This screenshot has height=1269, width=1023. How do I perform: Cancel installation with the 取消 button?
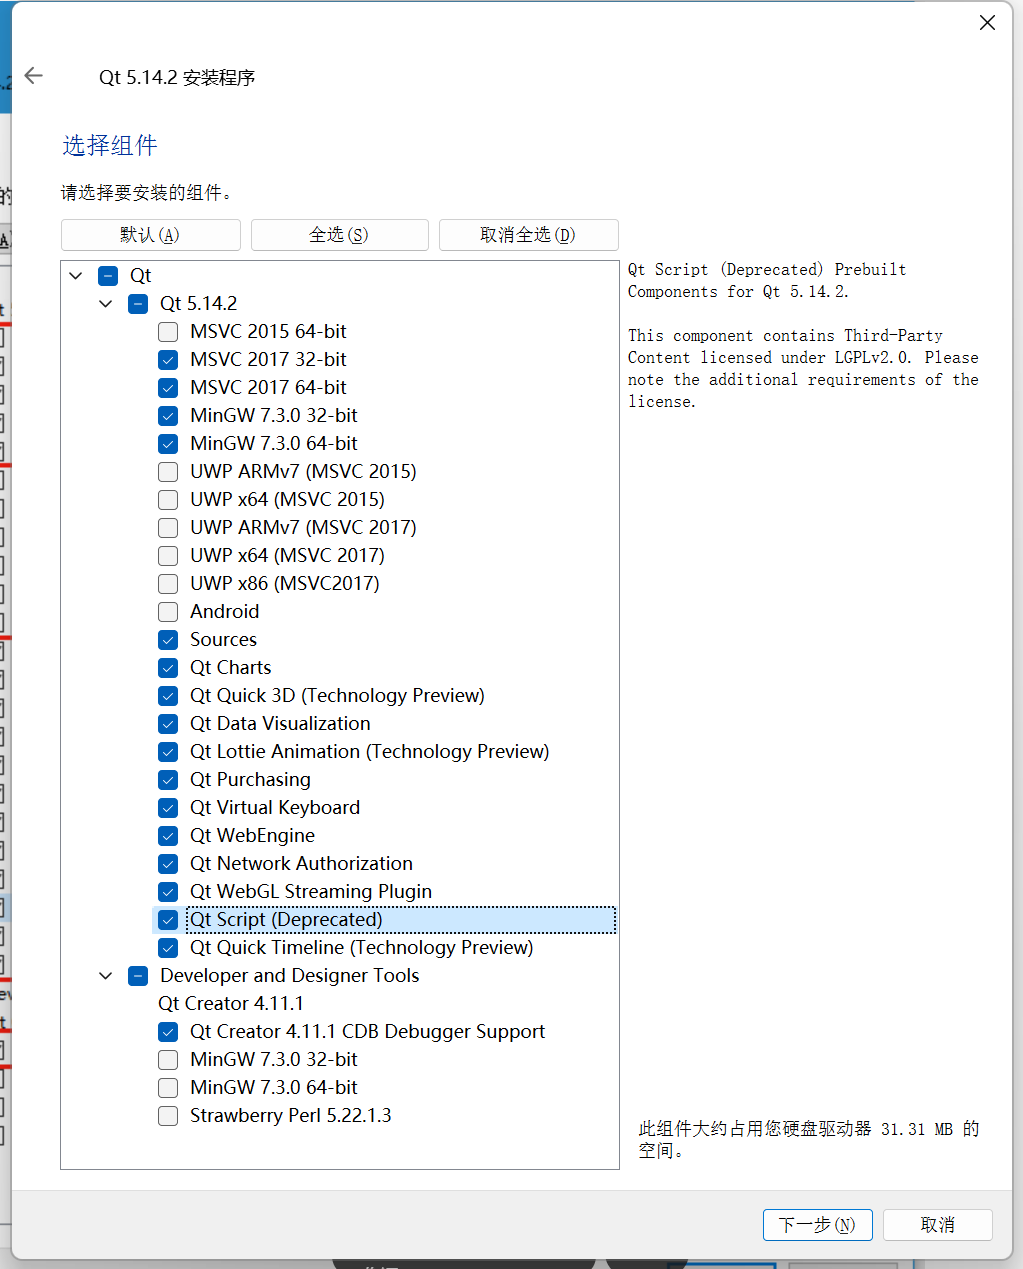point(938,1225)
